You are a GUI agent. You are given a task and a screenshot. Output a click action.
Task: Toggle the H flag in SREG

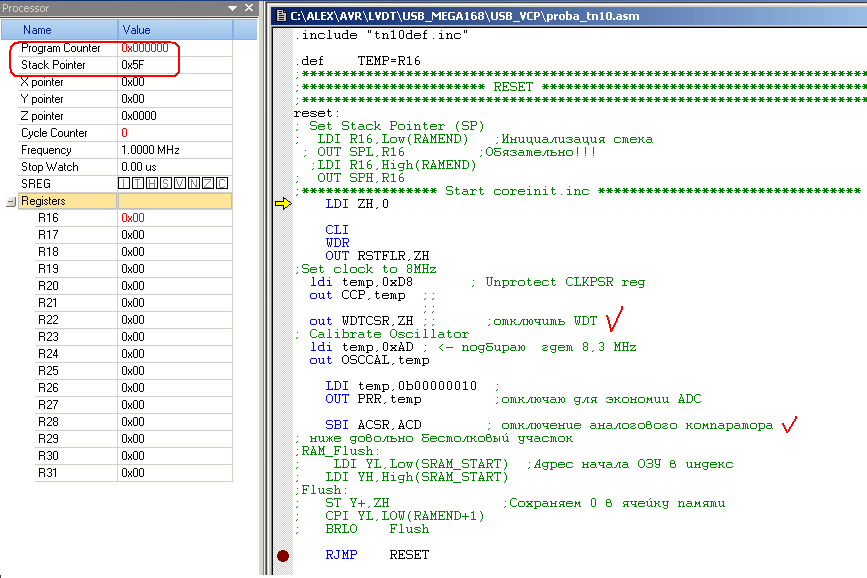click(x=152, y=183)
